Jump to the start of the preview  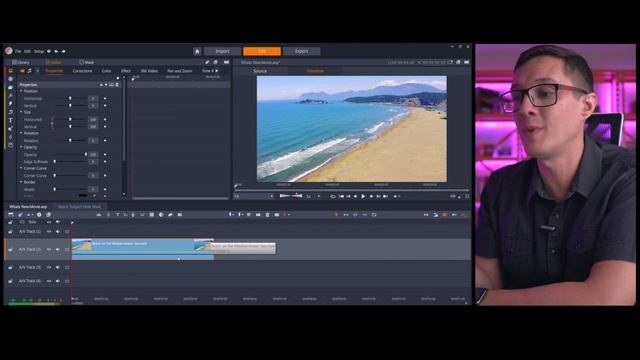tap(341, 196)
